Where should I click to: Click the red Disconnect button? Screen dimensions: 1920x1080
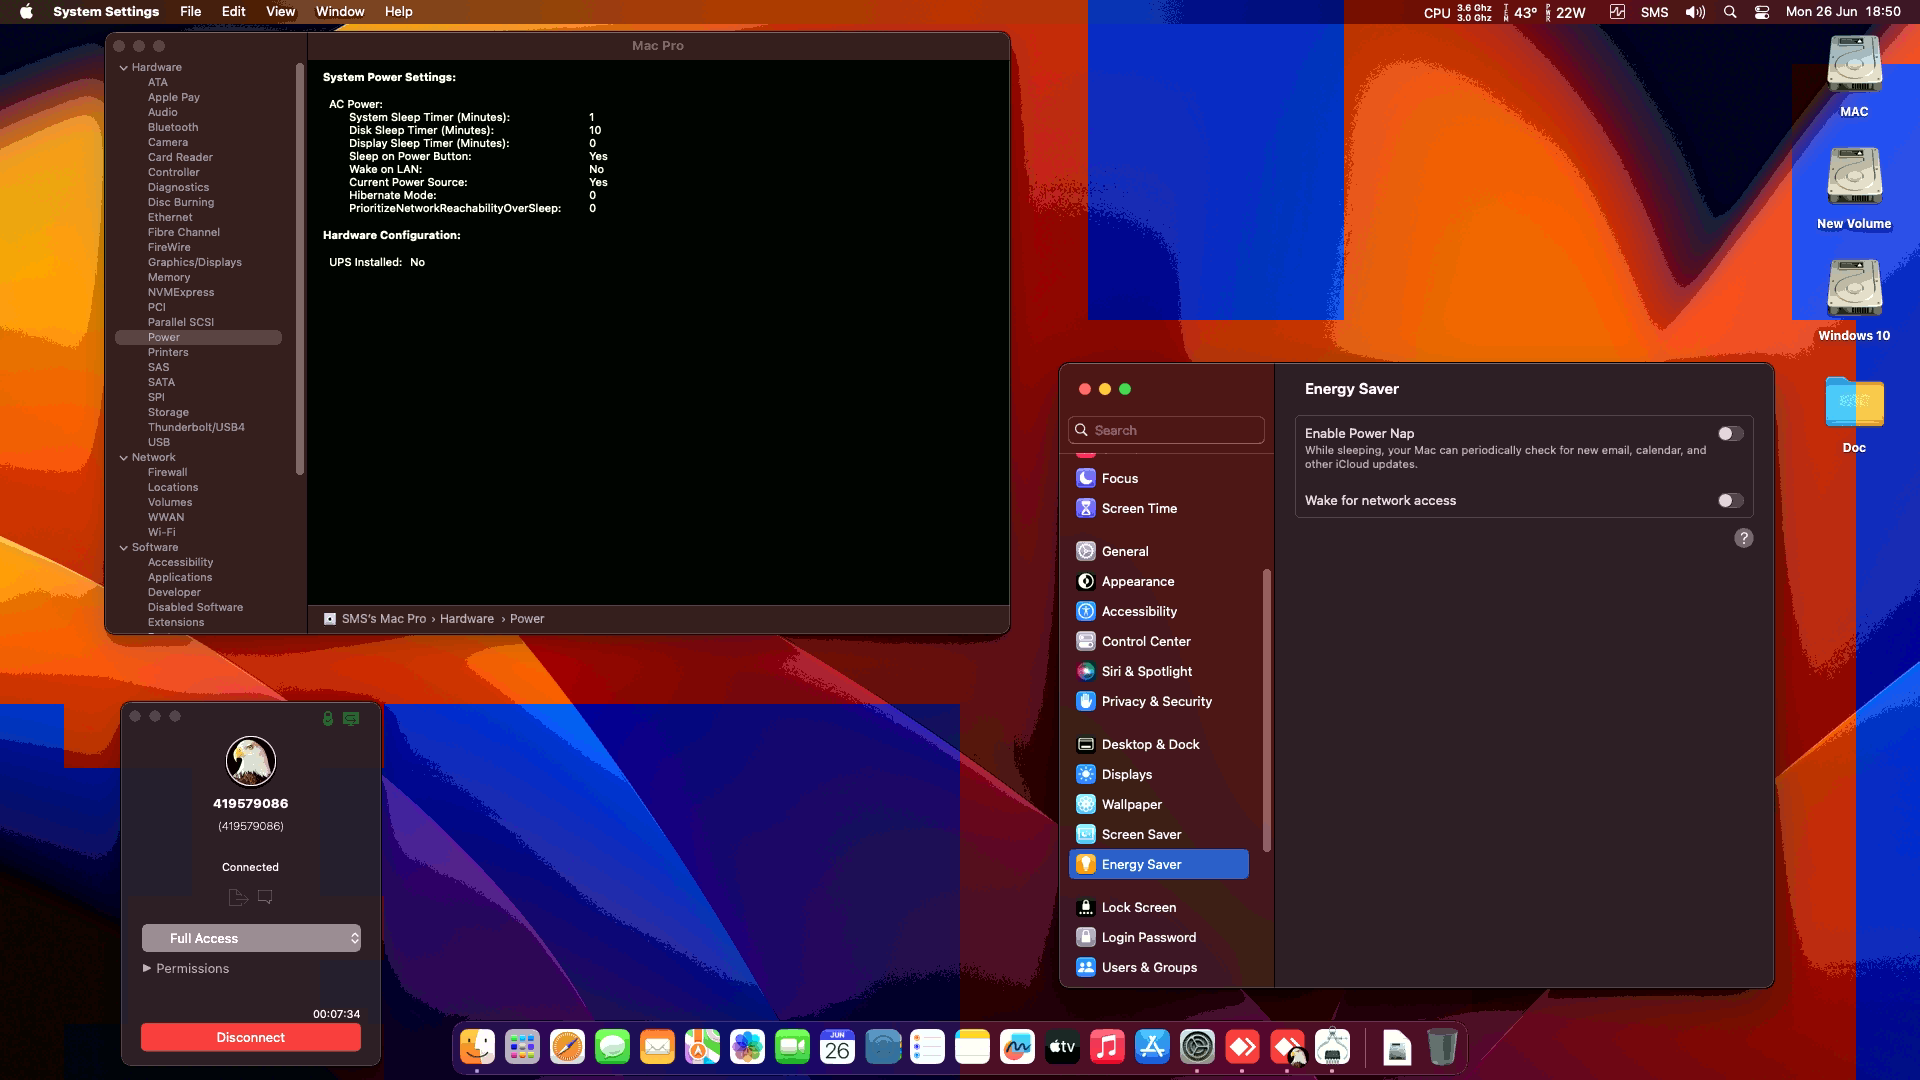pyautogui.click(x=251, y=1037)
